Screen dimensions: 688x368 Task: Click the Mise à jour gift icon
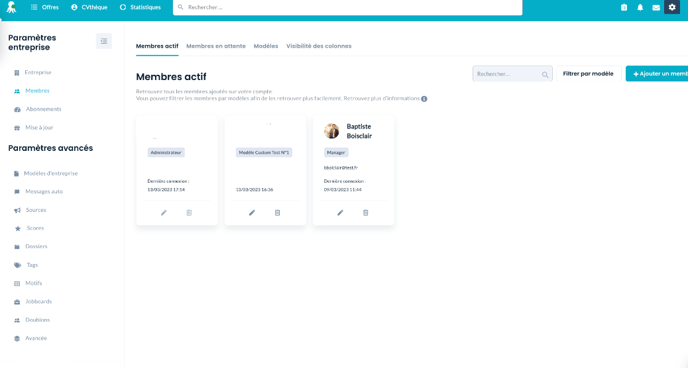(x=17, y=128)
